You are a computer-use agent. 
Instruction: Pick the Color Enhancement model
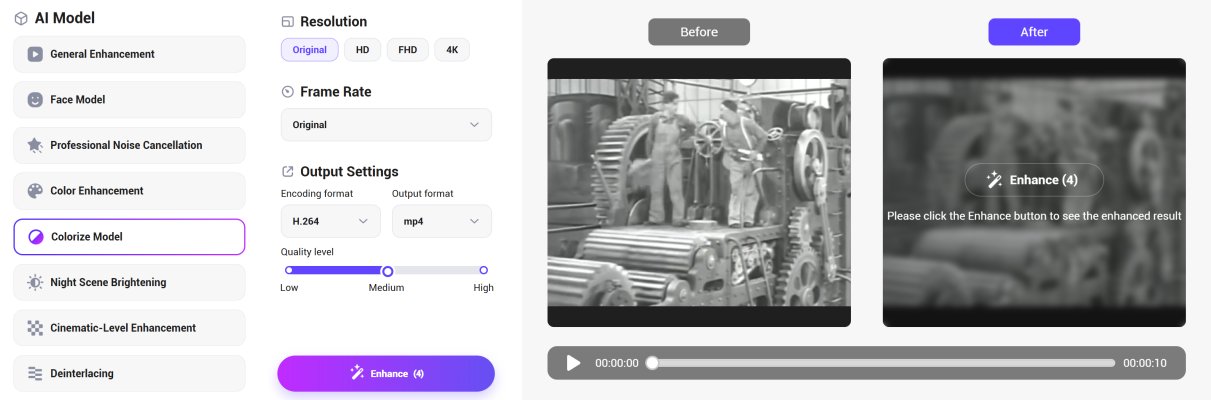click(129, 191)
